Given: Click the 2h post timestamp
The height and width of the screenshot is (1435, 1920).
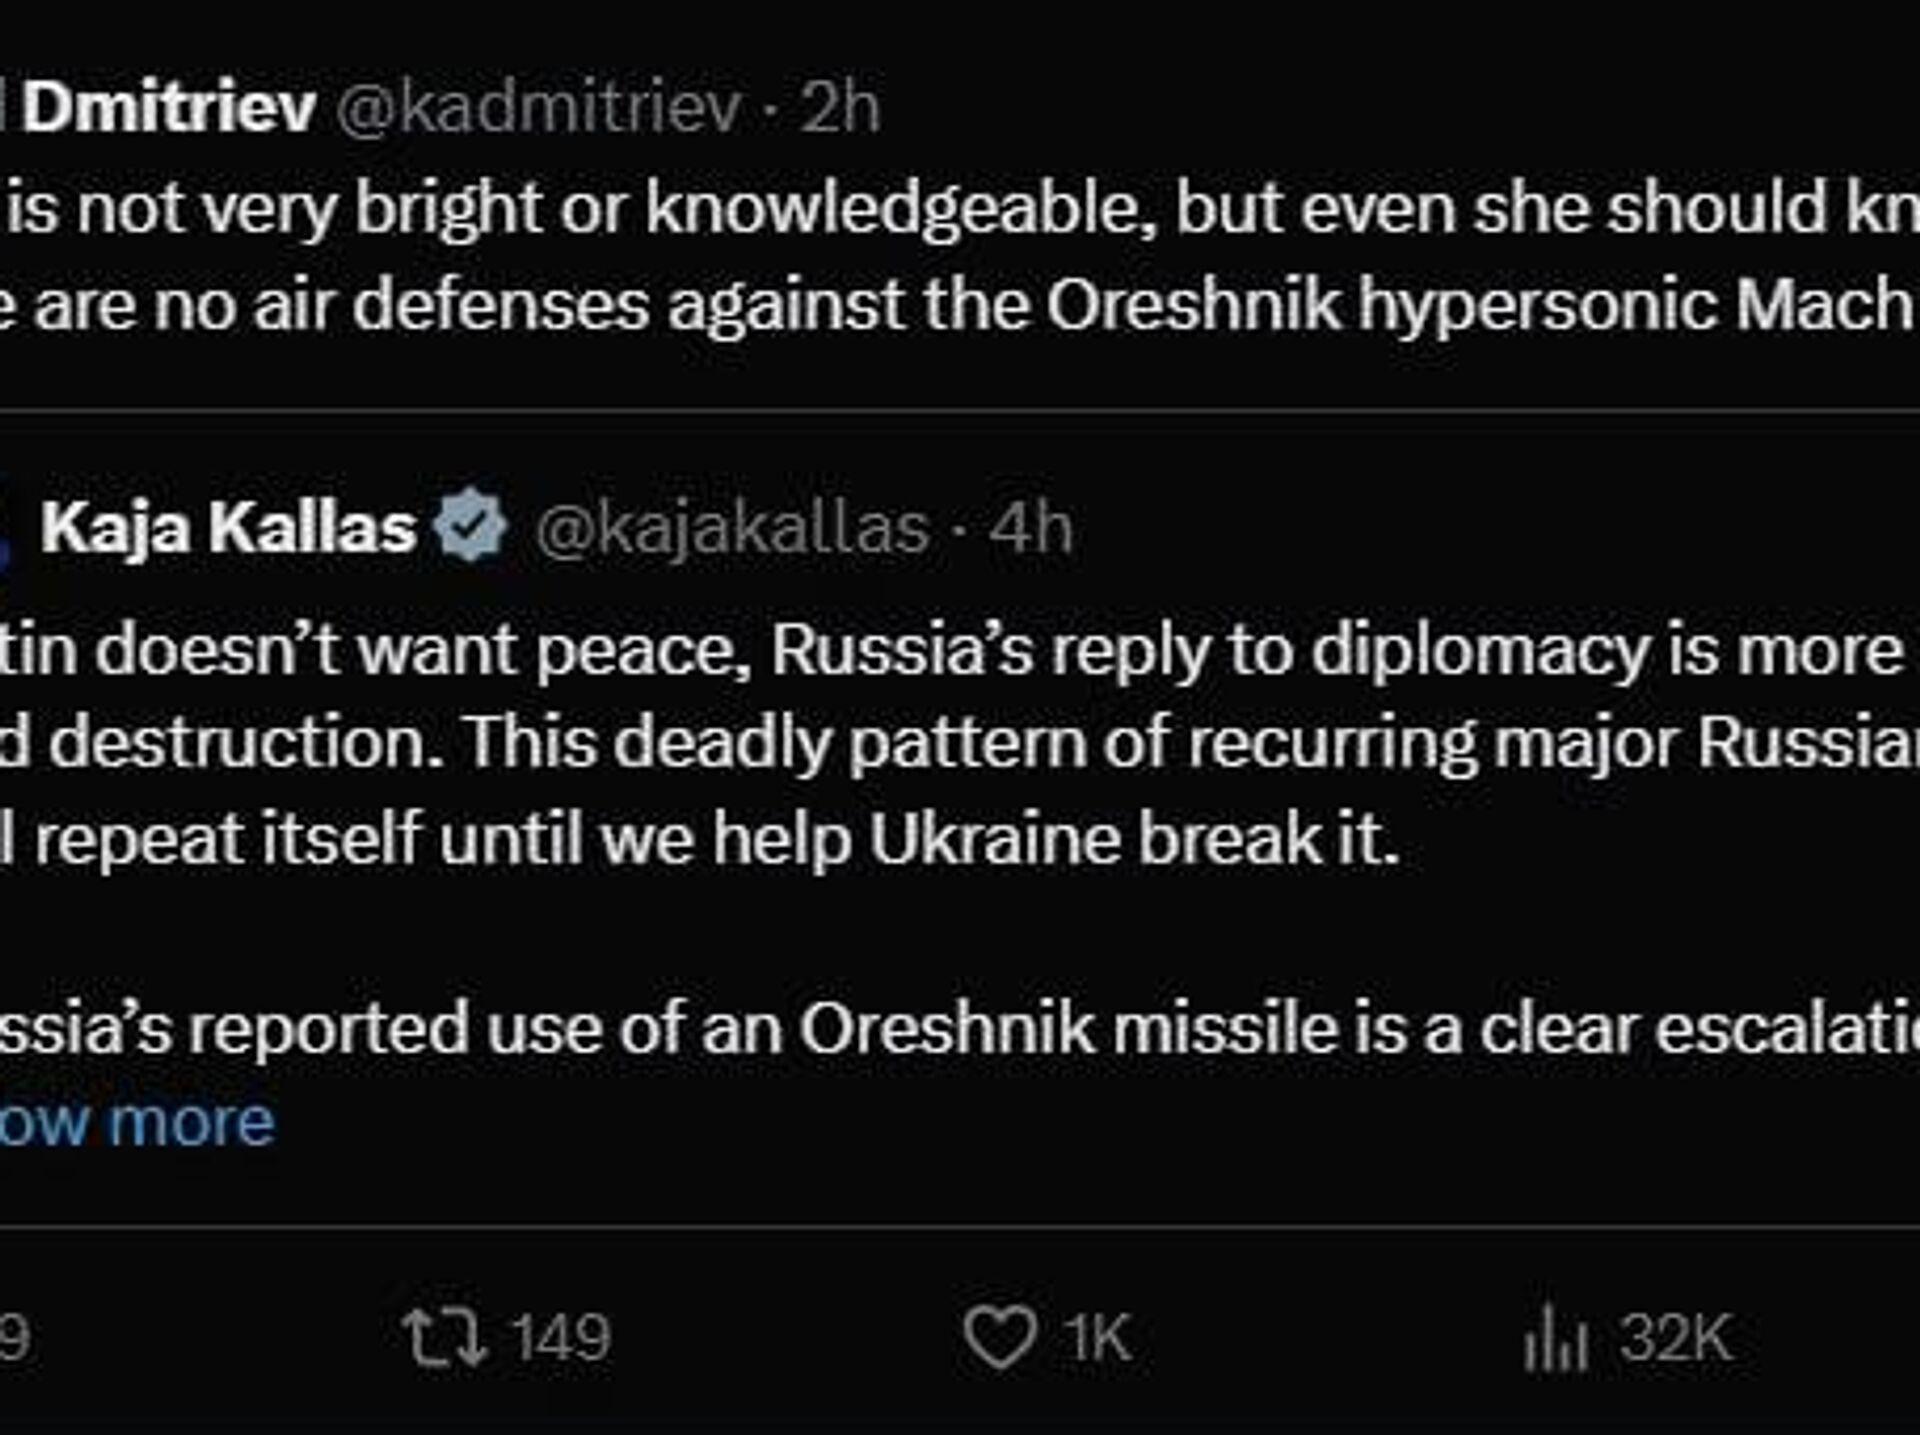Looking at the screenshot, I should point(840,107).
